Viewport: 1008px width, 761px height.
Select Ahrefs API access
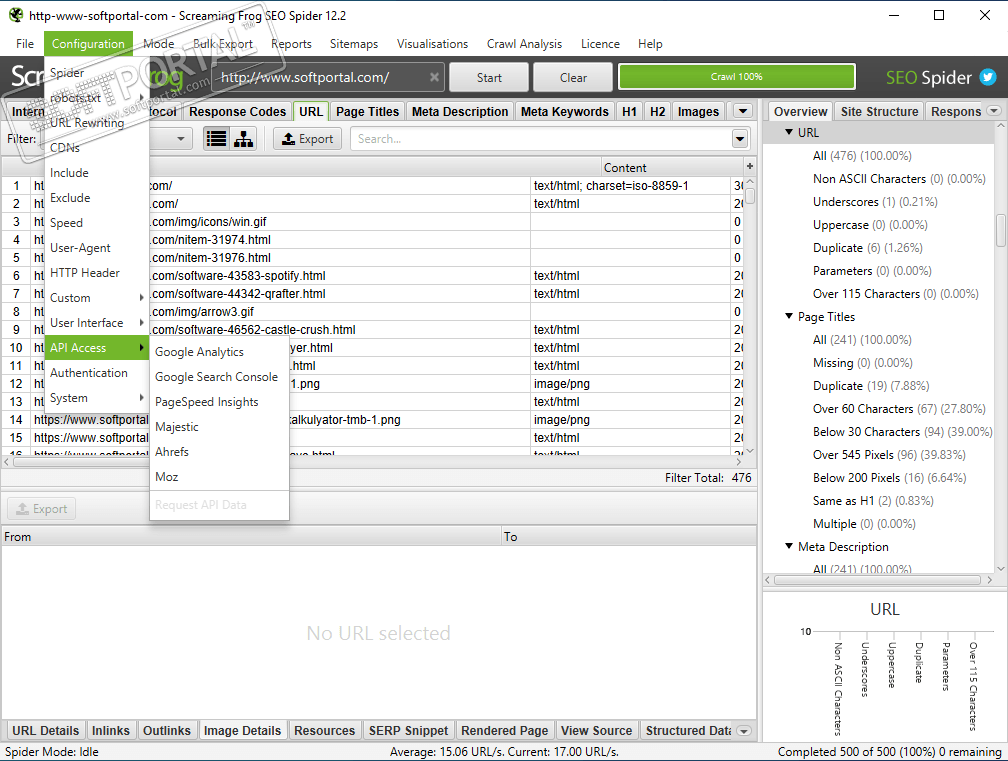(x=172, y=452)
